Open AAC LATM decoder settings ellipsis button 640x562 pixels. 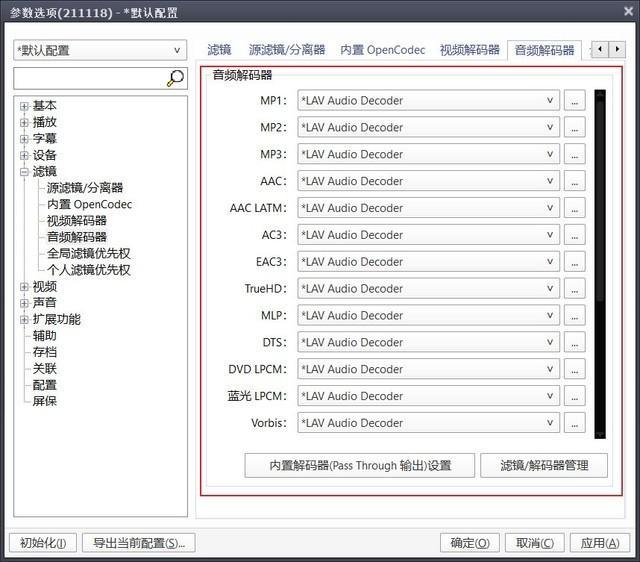(574, 208)
